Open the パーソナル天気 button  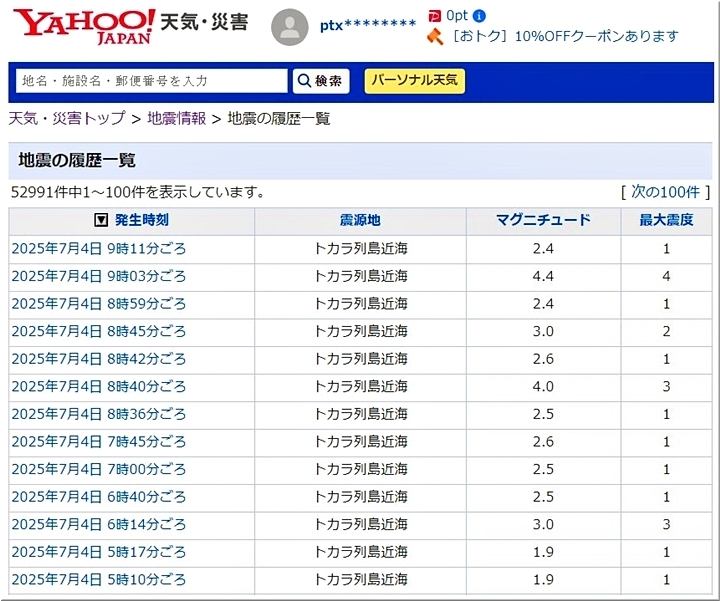coord(414,80)
